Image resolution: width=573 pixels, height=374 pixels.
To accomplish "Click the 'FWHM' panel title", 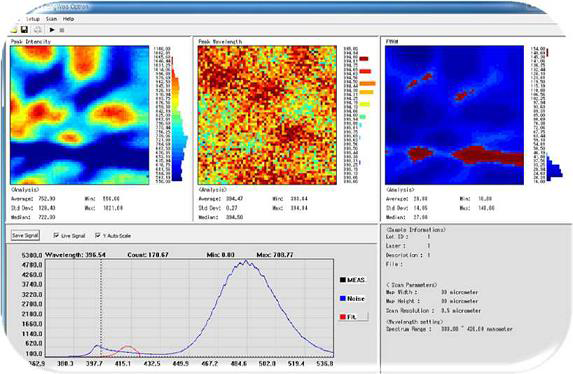I will pos(392,41).
